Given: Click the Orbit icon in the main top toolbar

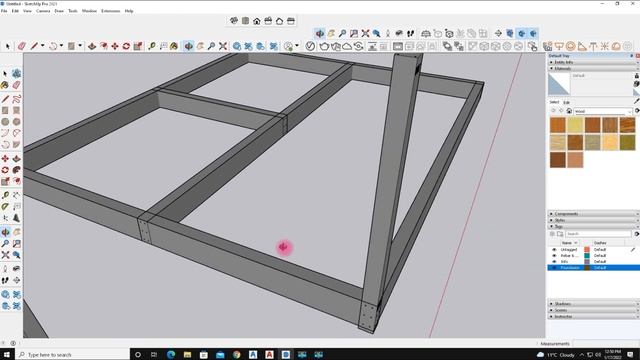Looking at the screenshot, I should (189, 46).
